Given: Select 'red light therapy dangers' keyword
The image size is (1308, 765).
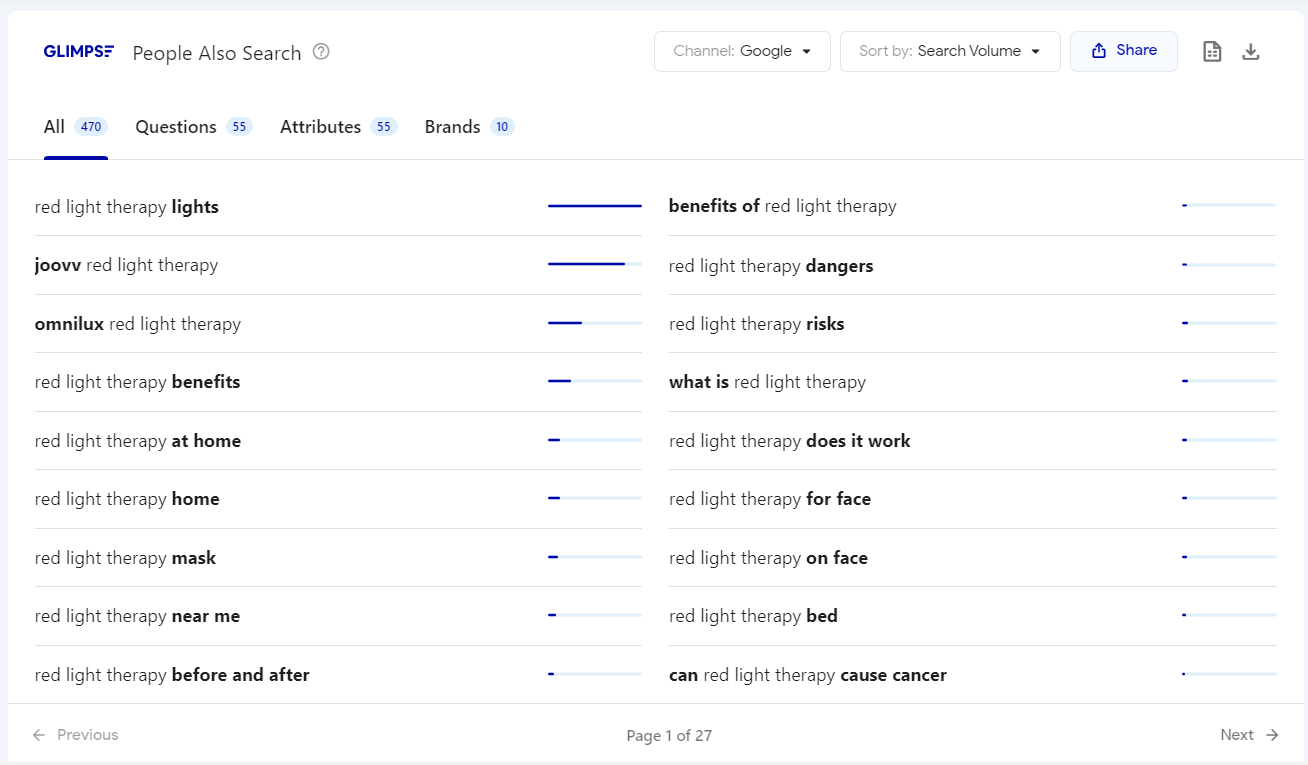Looking at the screenshot, I should [x=771, y=266].
